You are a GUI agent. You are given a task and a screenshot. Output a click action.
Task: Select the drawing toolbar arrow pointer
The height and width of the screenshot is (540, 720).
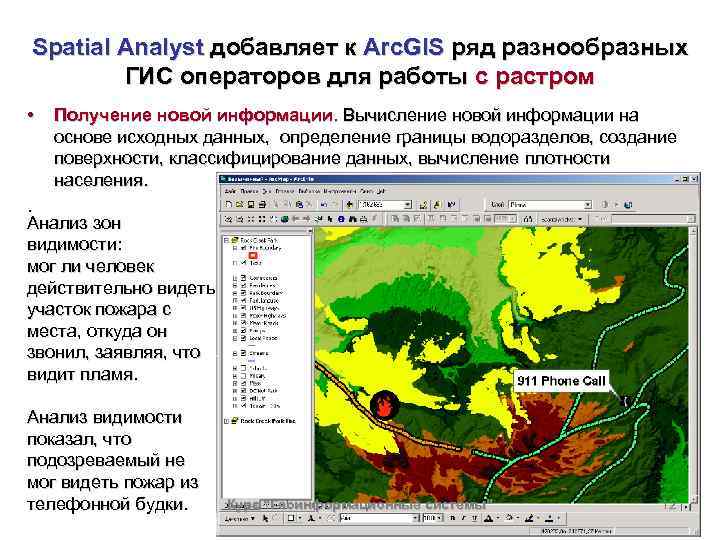265,518
